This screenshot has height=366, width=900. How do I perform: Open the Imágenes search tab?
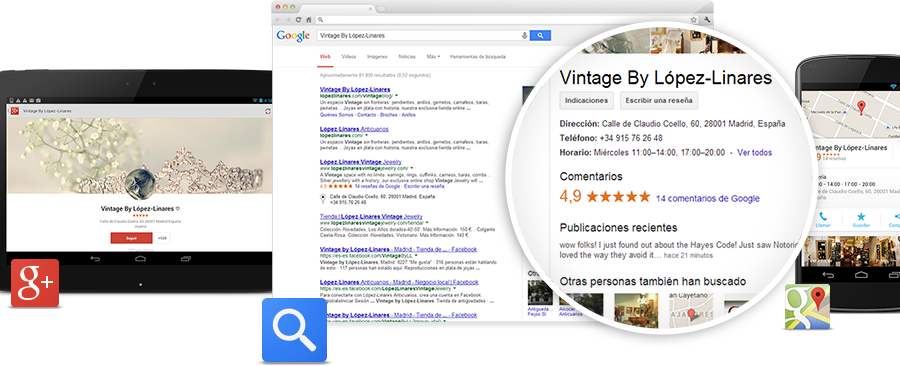click(377, 57)
